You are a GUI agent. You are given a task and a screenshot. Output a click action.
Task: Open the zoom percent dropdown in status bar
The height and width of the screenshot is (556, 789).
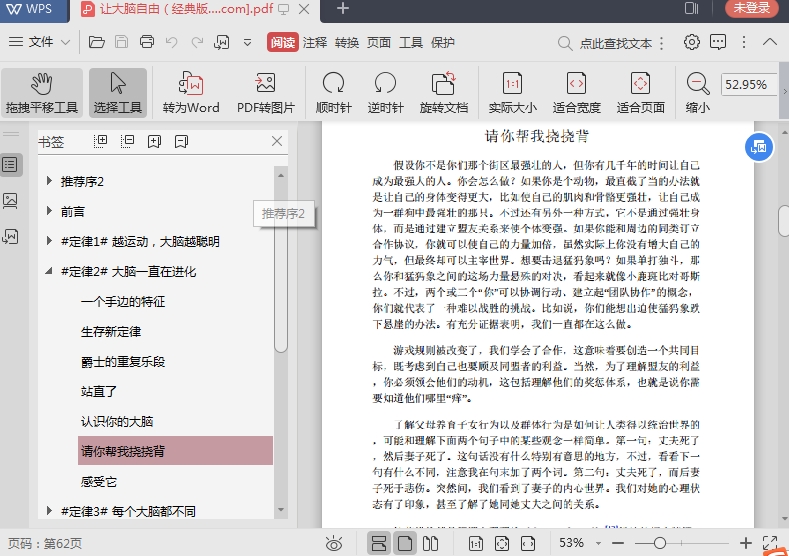[x=598, y=543]
